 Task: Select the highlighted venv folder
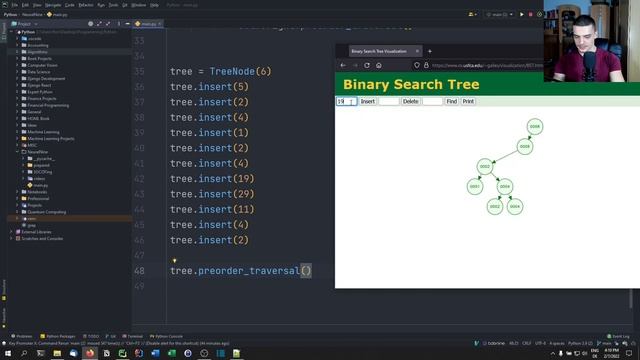click(31, 219)
